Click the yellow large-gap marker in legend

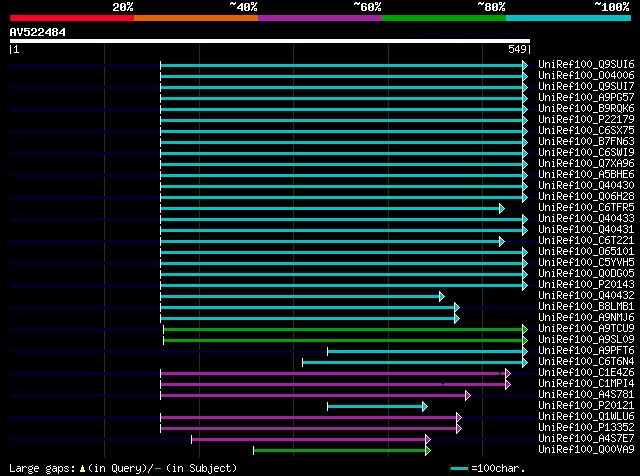click(82, 469)
